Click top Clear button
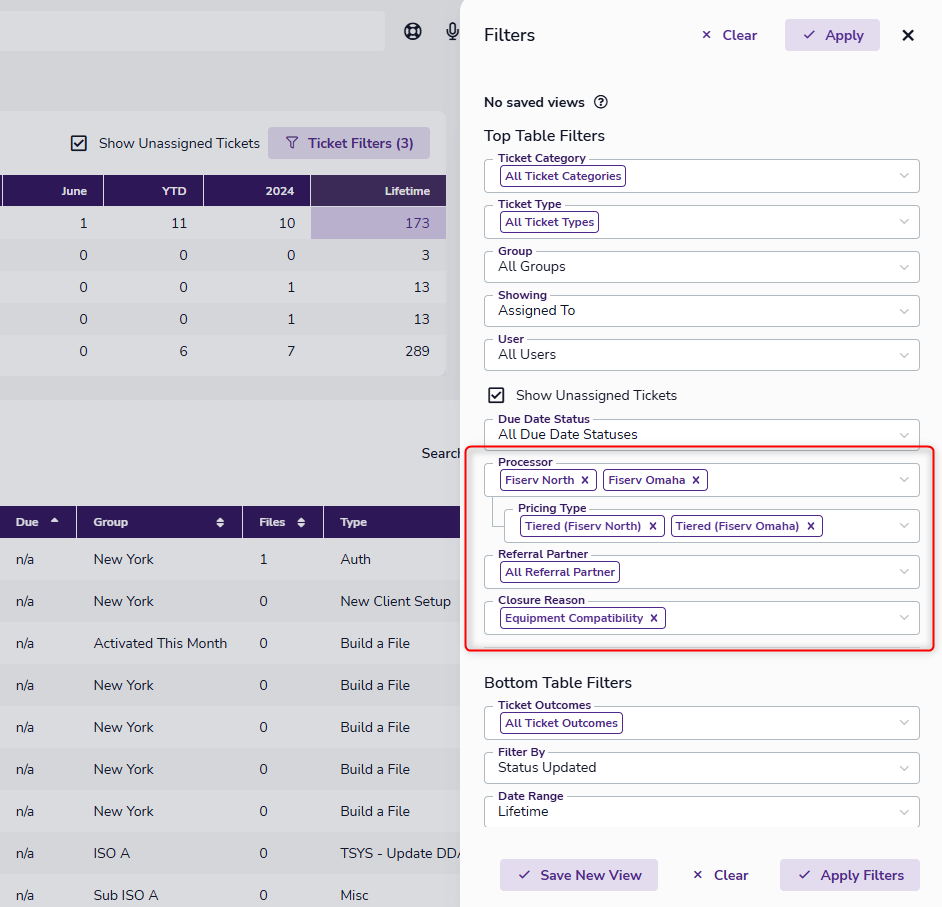The height and width of the screenshot is (907, 942). click(729, 35)
